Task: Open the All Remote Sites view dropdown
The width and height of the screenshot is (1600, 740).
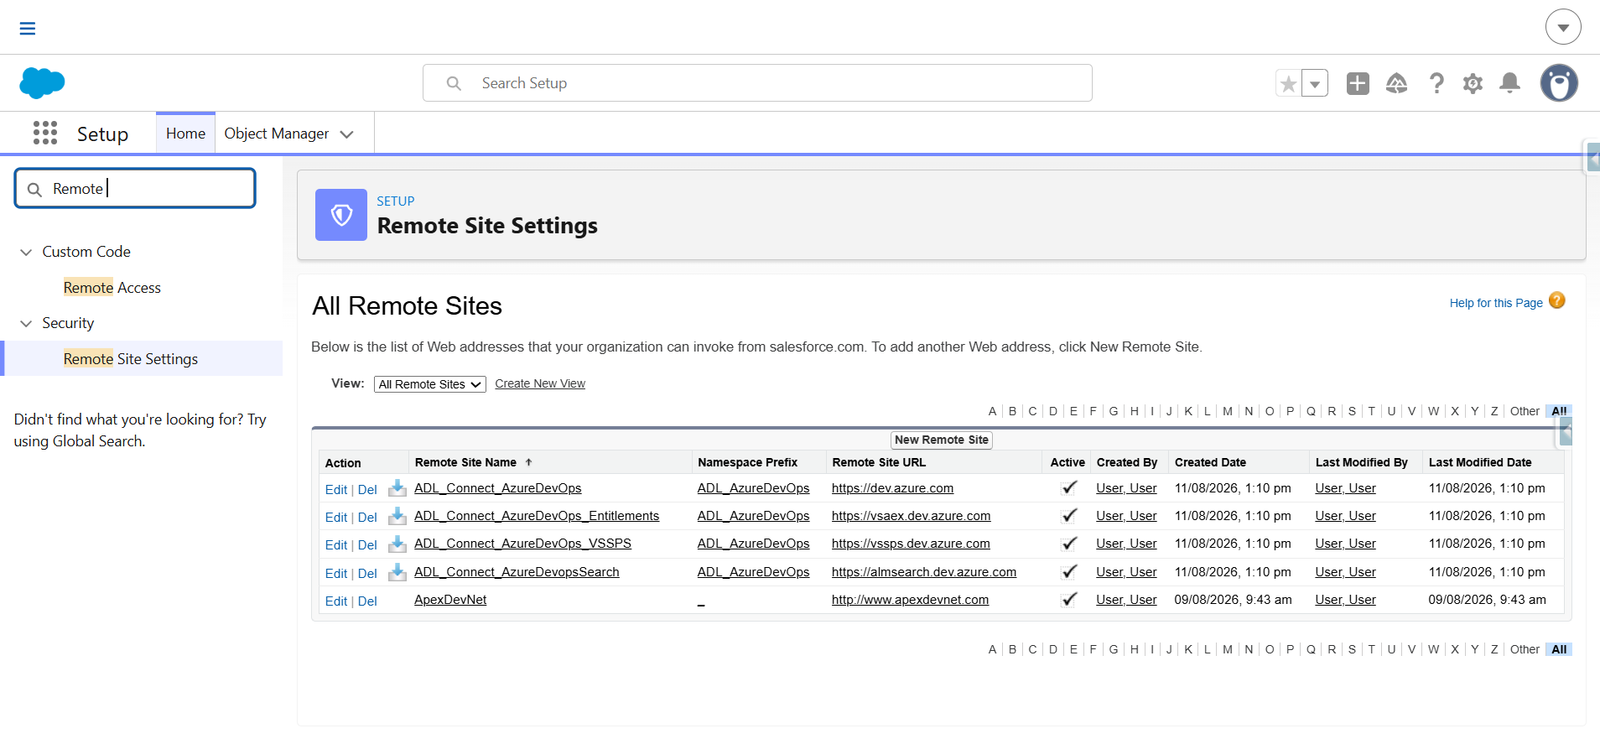Action: click(x=430, y=384)
